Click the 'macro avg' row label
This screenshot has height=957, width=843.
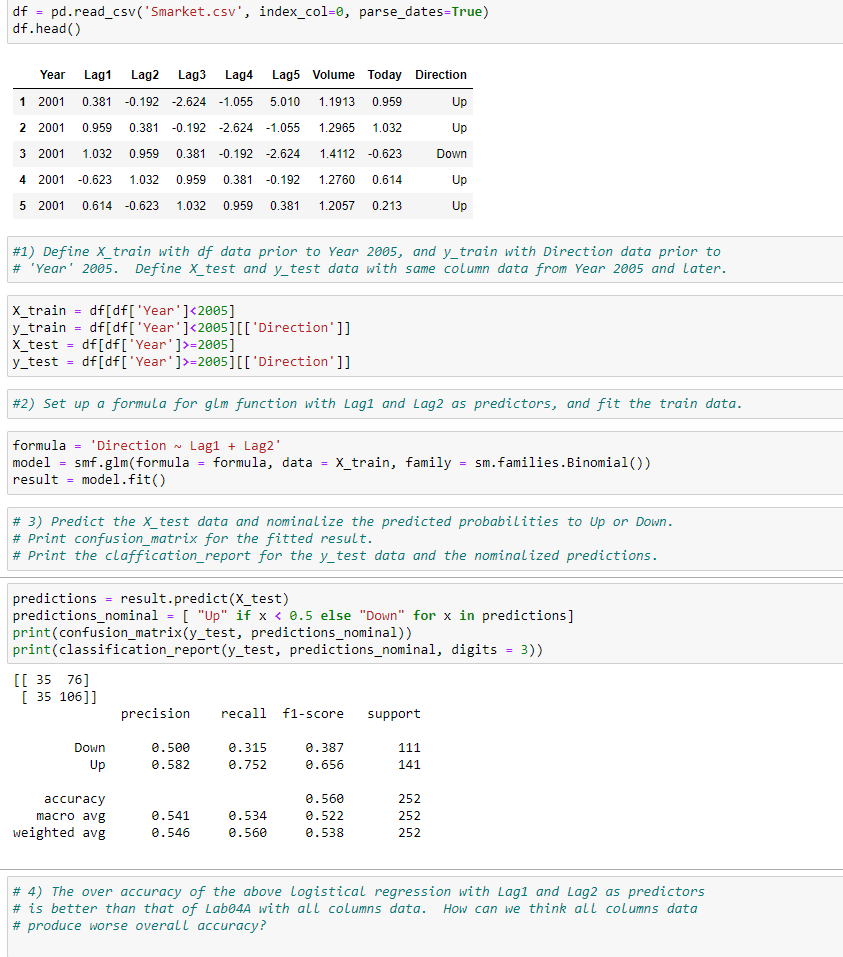tap(71, 816)
